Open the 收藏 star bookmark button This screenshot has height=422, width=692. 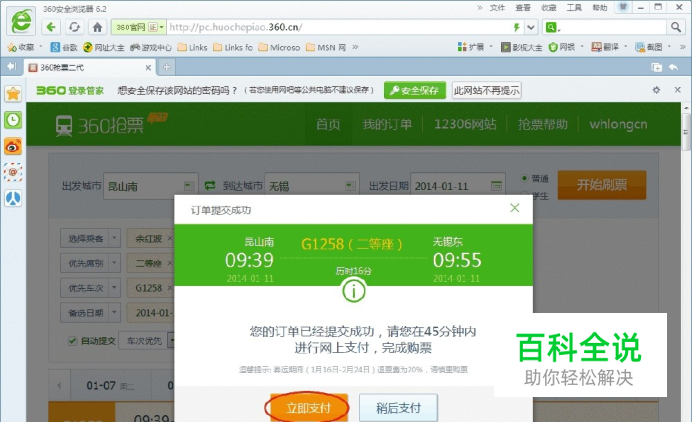click(21, 47)
